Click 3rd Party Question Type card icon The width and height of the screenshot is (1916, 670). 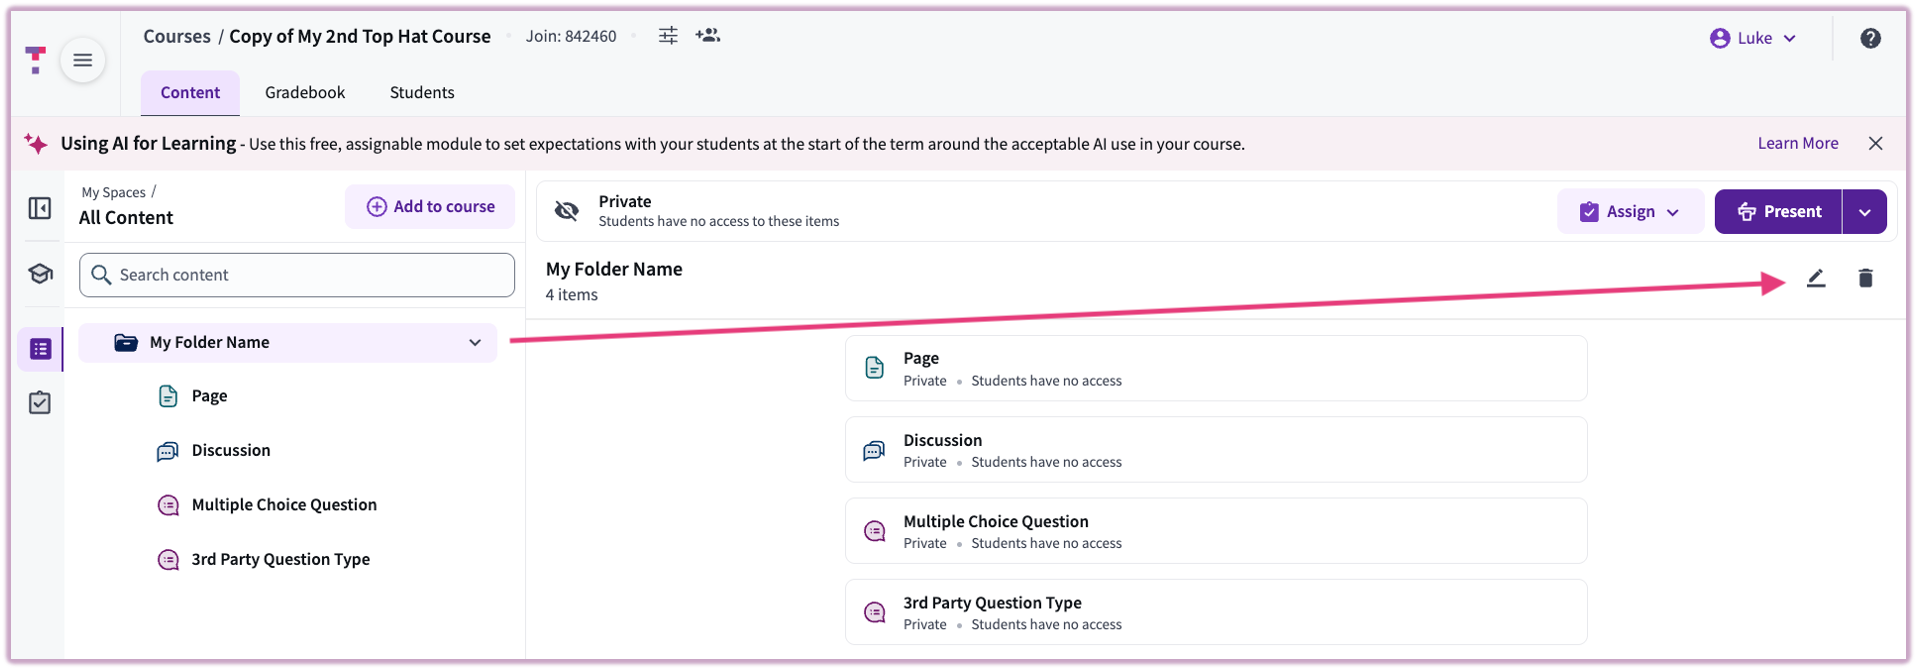click(874, 612)
